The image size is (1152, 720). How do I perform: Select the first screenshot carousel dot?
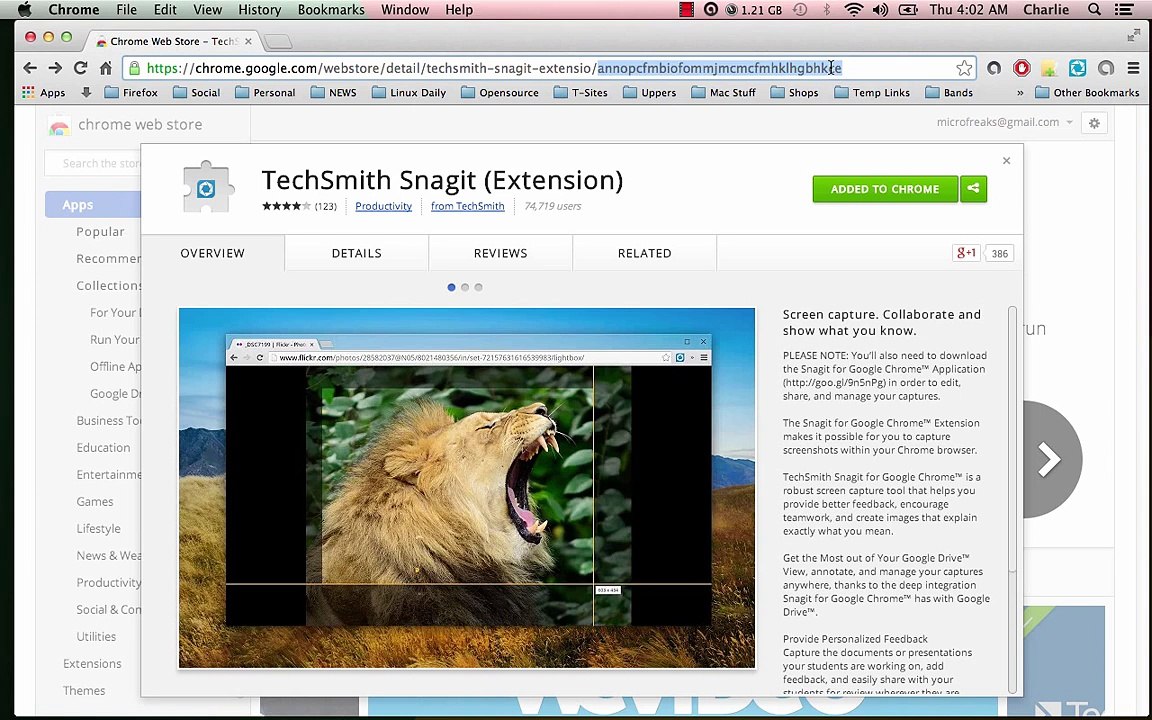pos(451,288)
